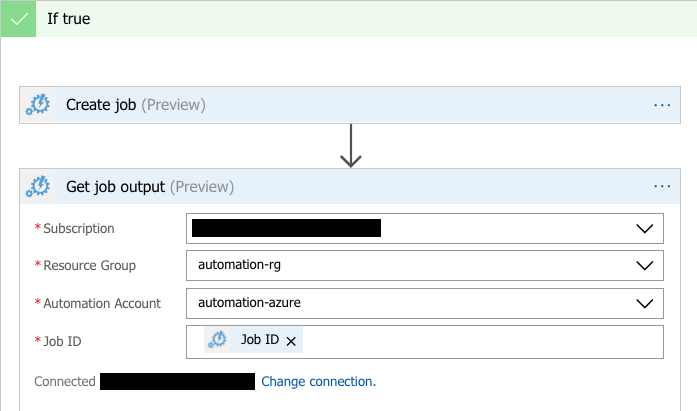Viewport: 697px width, 411px height.
Task: Click inside the Job ID input field
Action: [480, 341]
